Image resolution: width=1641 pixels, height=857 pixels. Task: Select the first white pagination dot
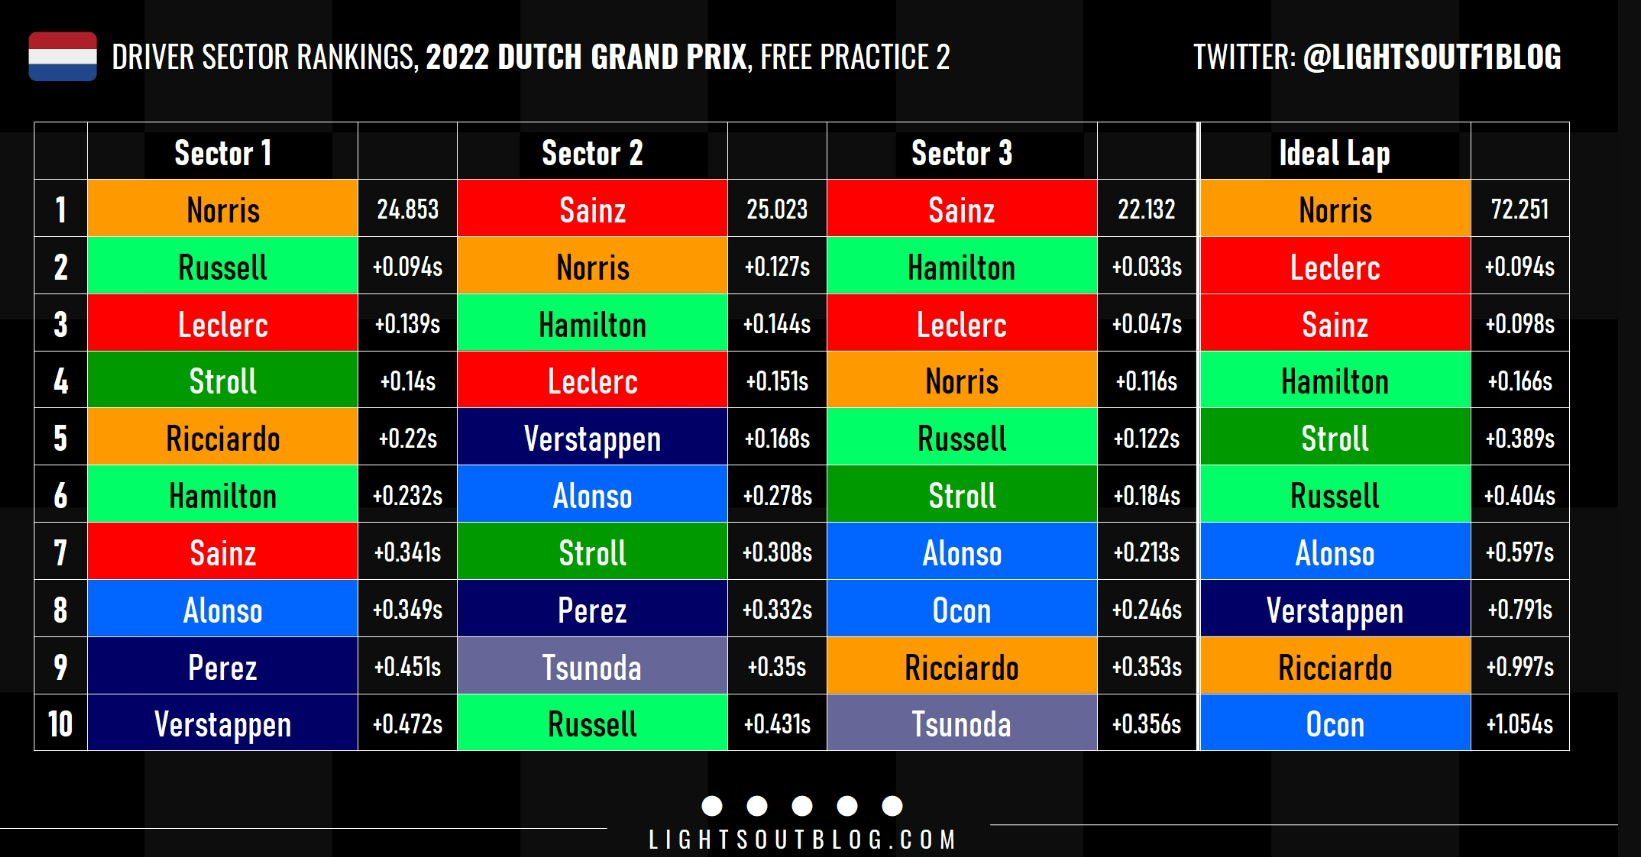click(712, 806)
